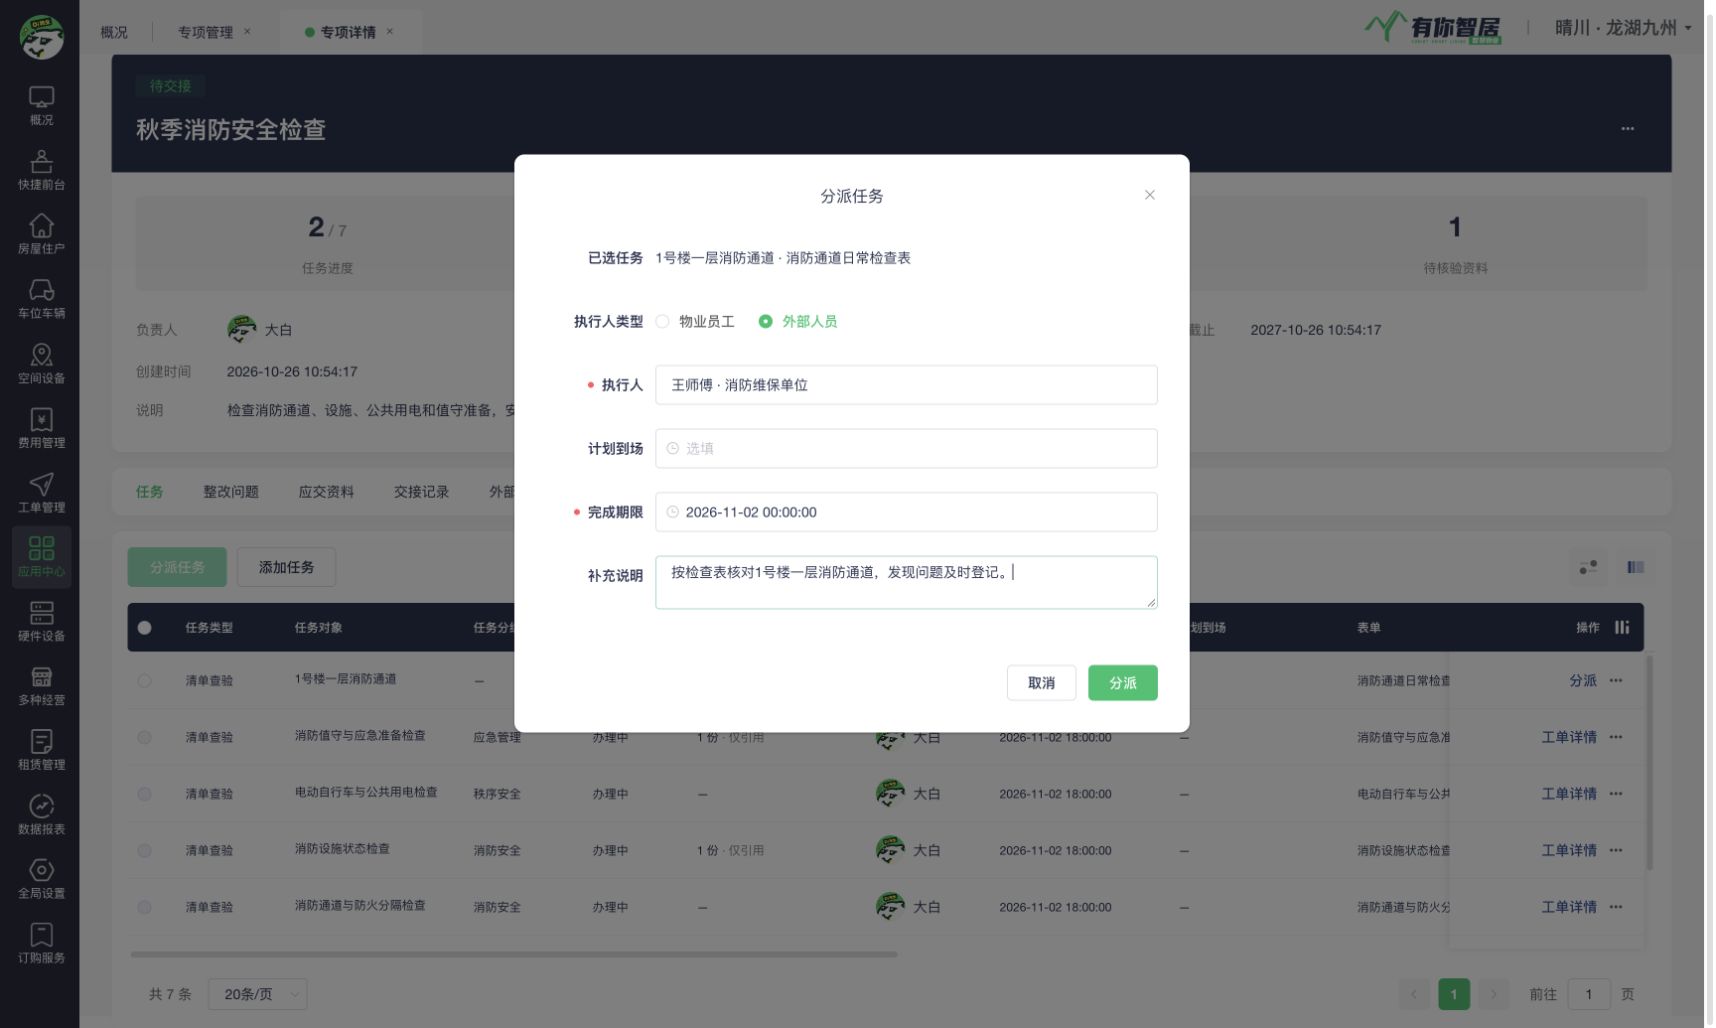The width and height of the screenshot is (1716, 1028).
Task: Click in the 补充说明 text area
Action: 906,582
